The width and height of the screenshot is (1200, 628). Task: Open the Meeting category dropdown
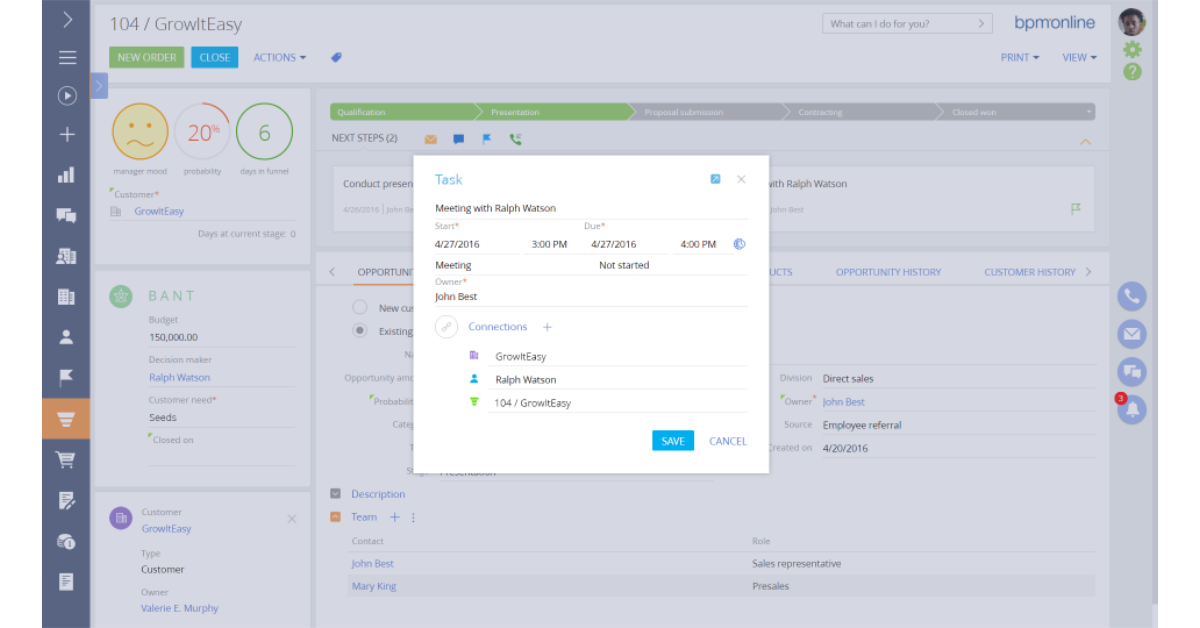coord(510,265)
